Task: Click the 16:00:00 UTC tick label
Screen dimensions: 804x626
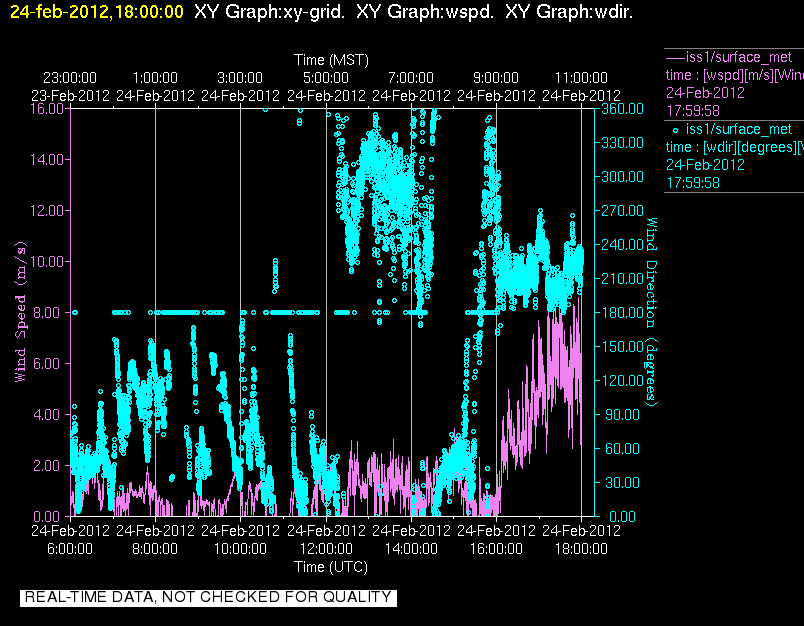Action: (x=496, y=549)
